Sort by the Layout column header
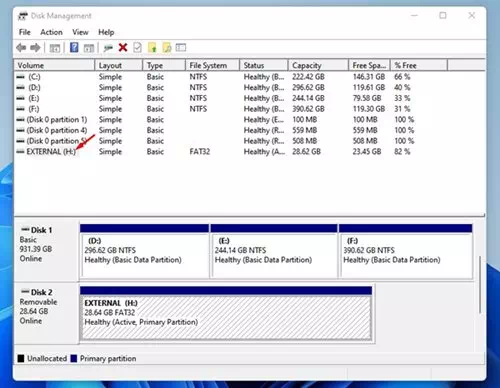This screenshot has width=500, height=388. 119,65
